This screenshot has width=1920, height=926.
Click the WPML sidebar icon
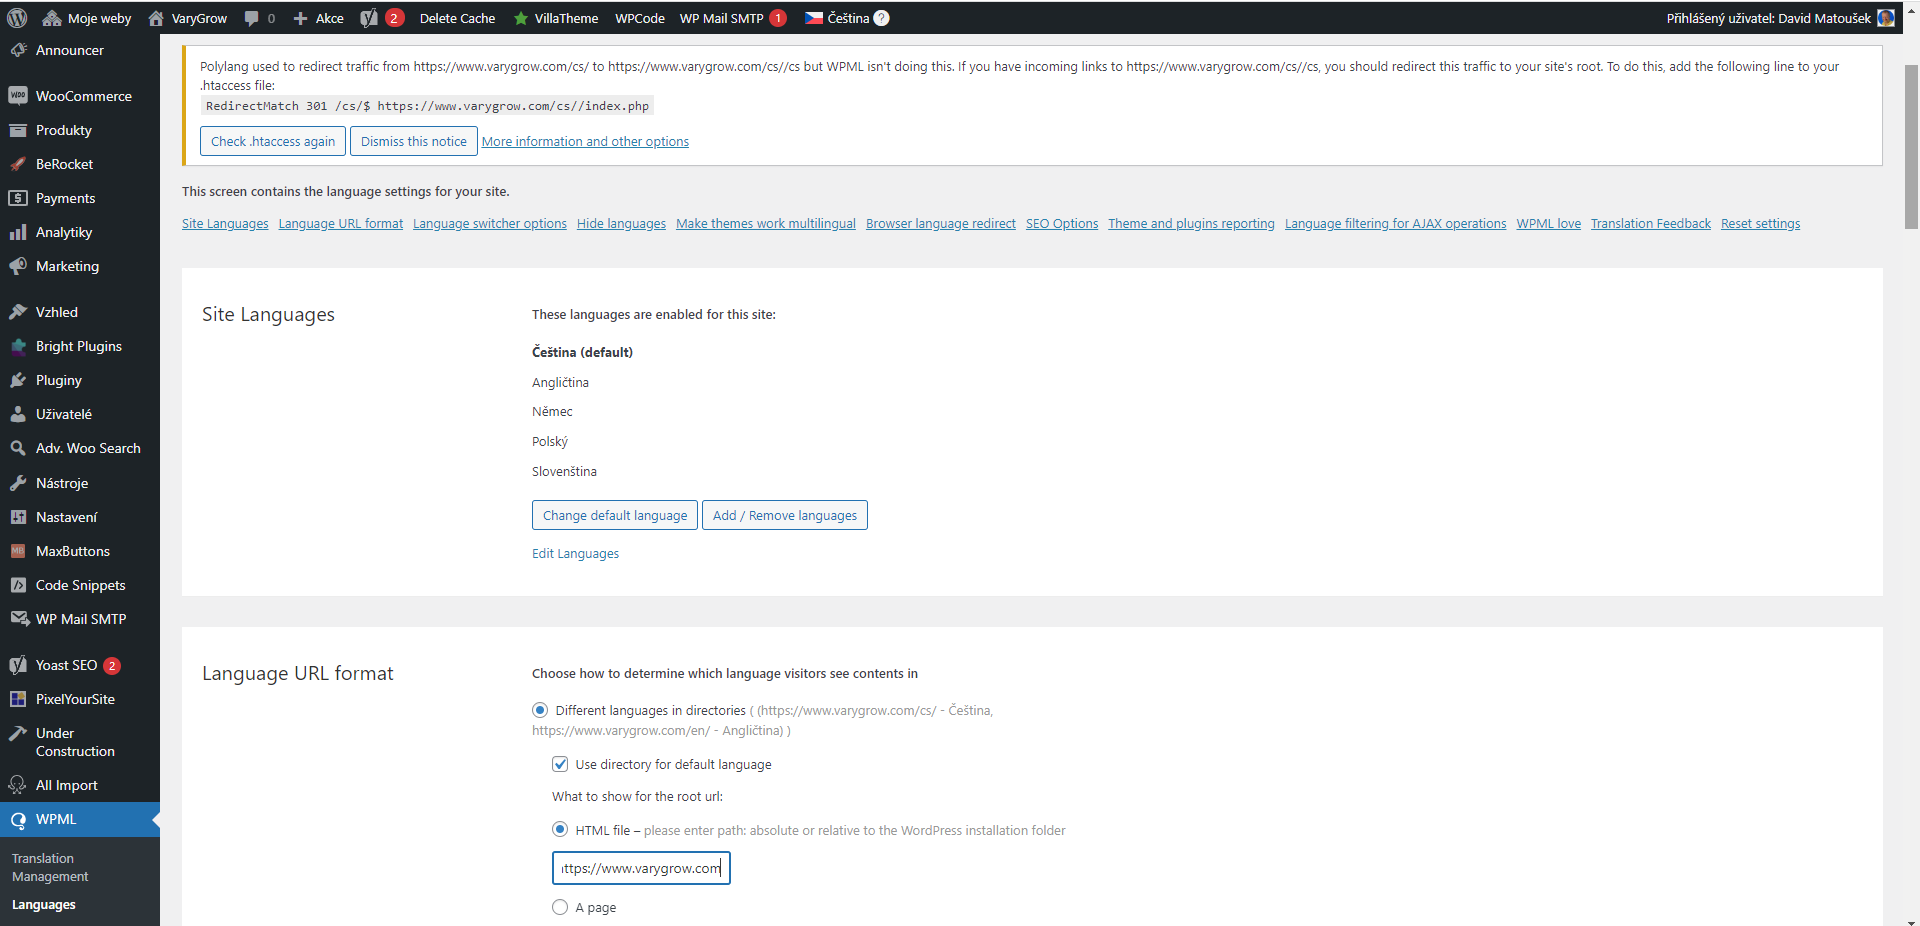(x=18, y=819)
